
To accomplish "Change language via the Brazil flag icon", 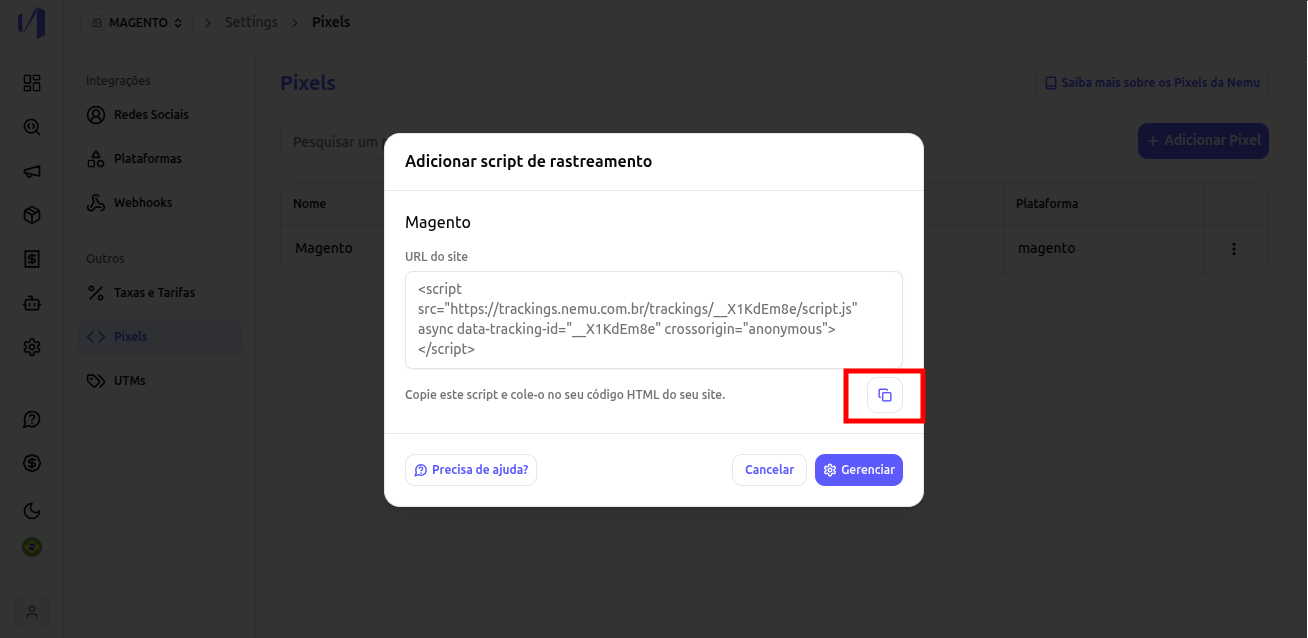I will (32, 547).
